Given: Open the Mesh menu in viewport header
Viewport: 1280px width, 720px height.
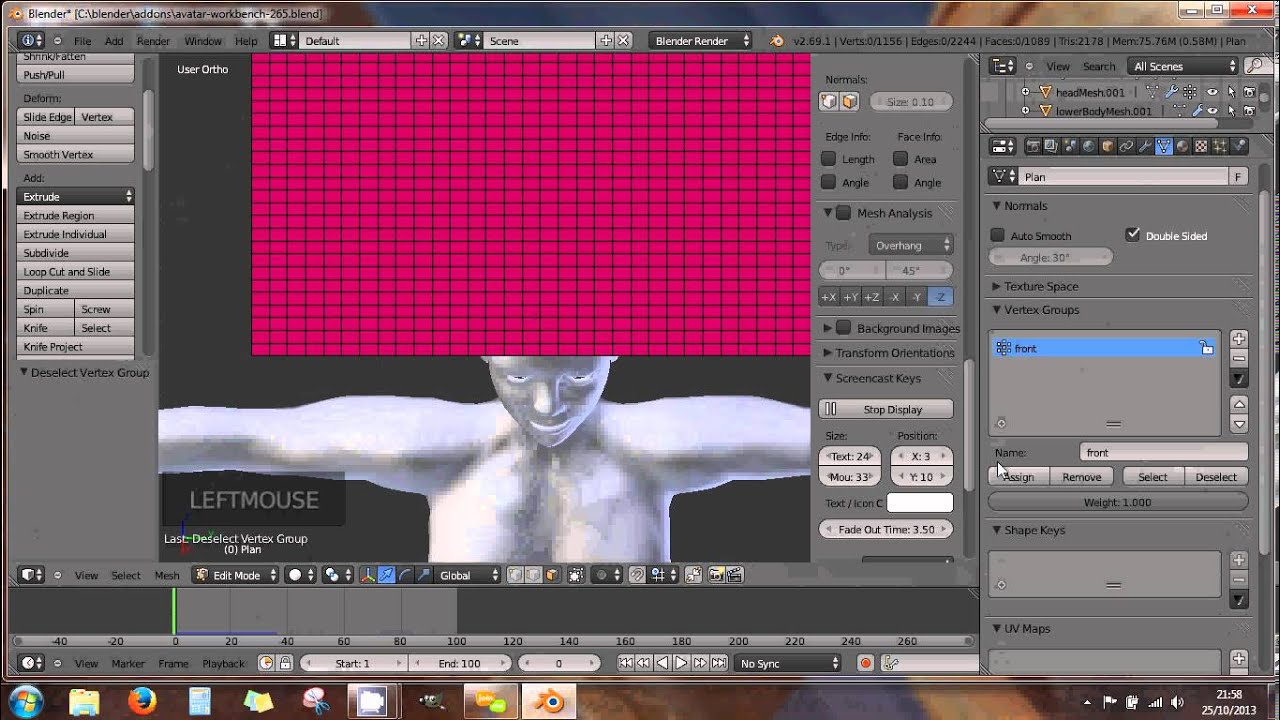Looking at the screenshot, I should click(x=167, y=575).
